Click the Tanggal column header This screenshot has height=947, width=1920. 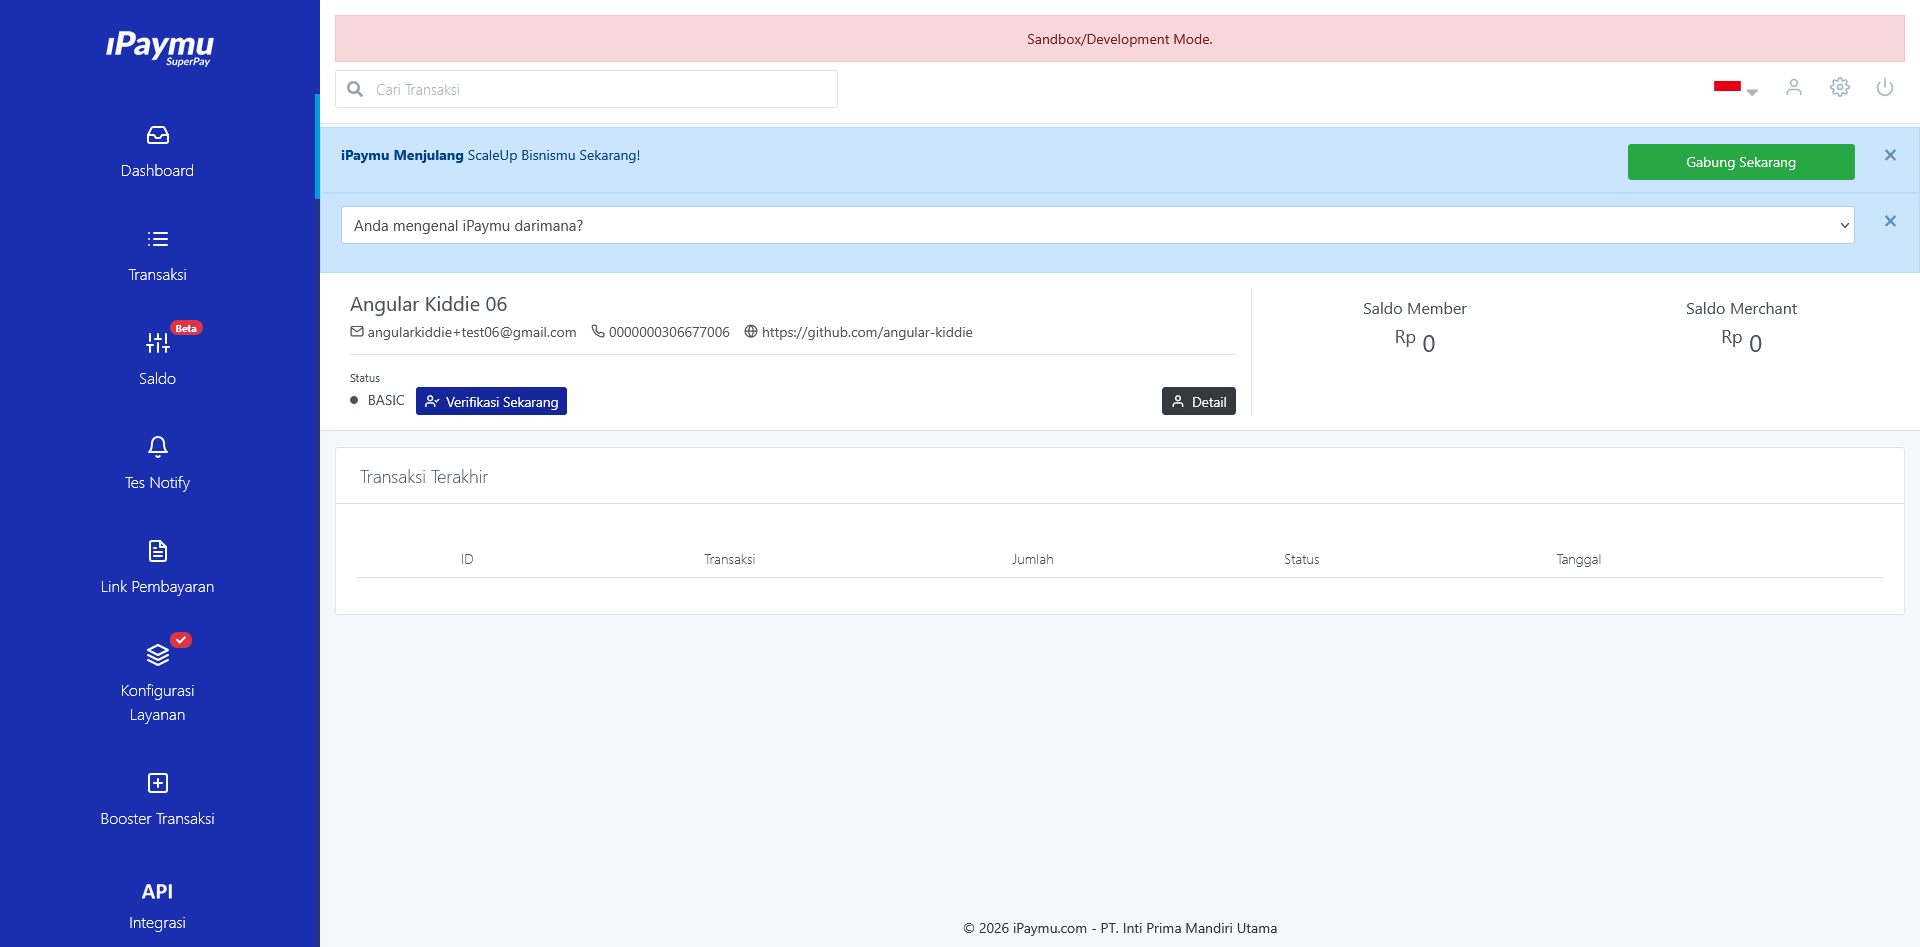(x=1578, y=559)
